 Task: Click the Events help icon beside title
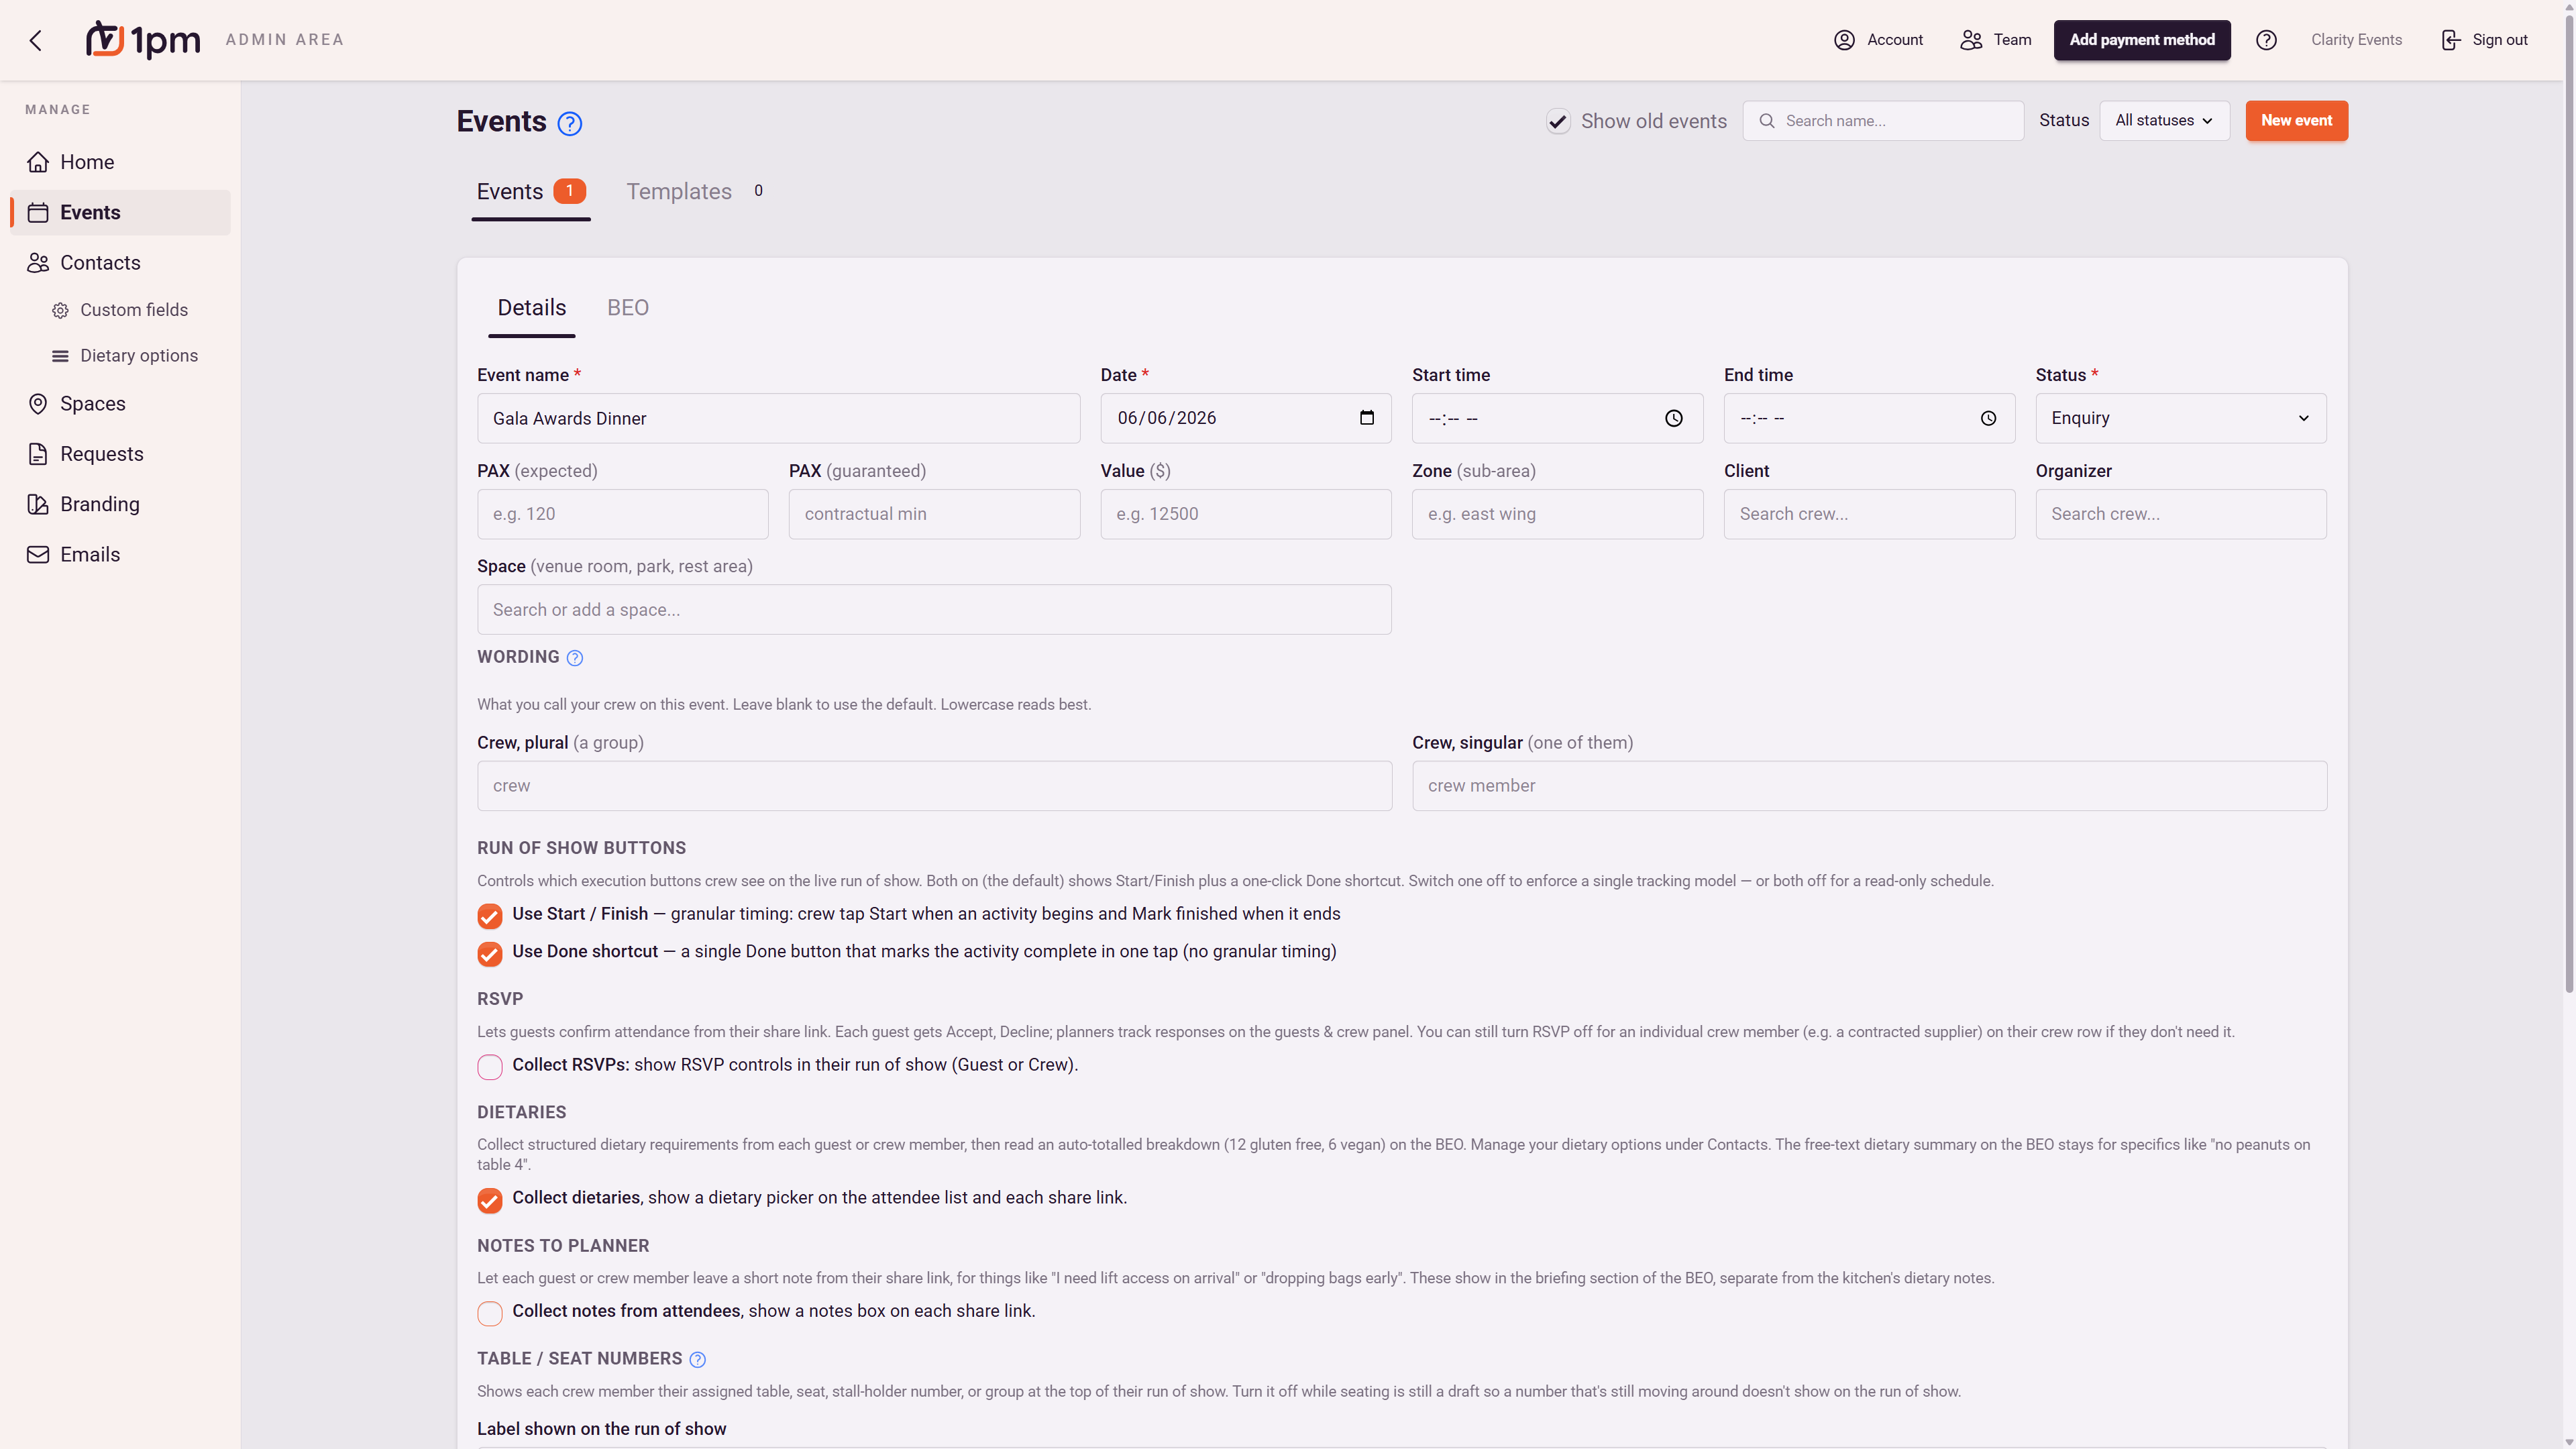tap(569, 123)
